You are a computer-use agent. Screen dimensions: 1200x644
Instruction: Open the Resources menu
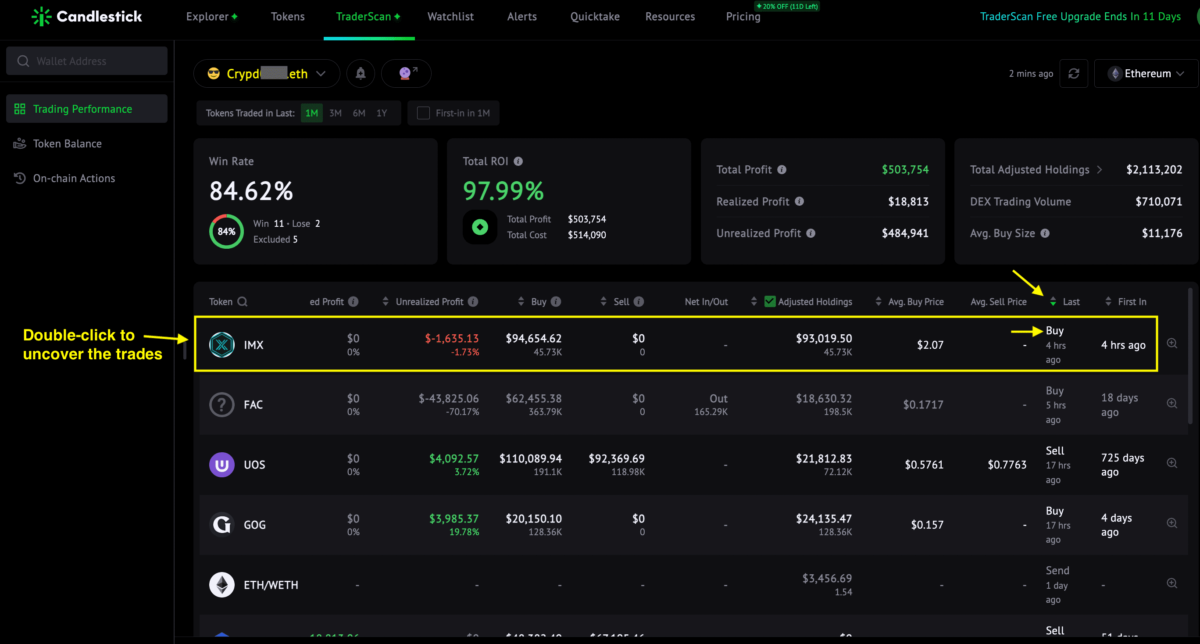click(670, 16)
